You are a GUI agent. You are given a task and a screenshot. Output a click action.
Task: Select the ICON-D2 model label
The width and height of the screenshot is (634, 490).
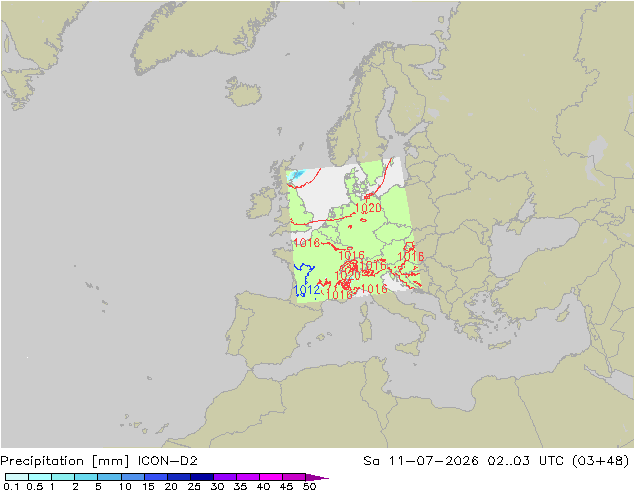click(168, 461)
